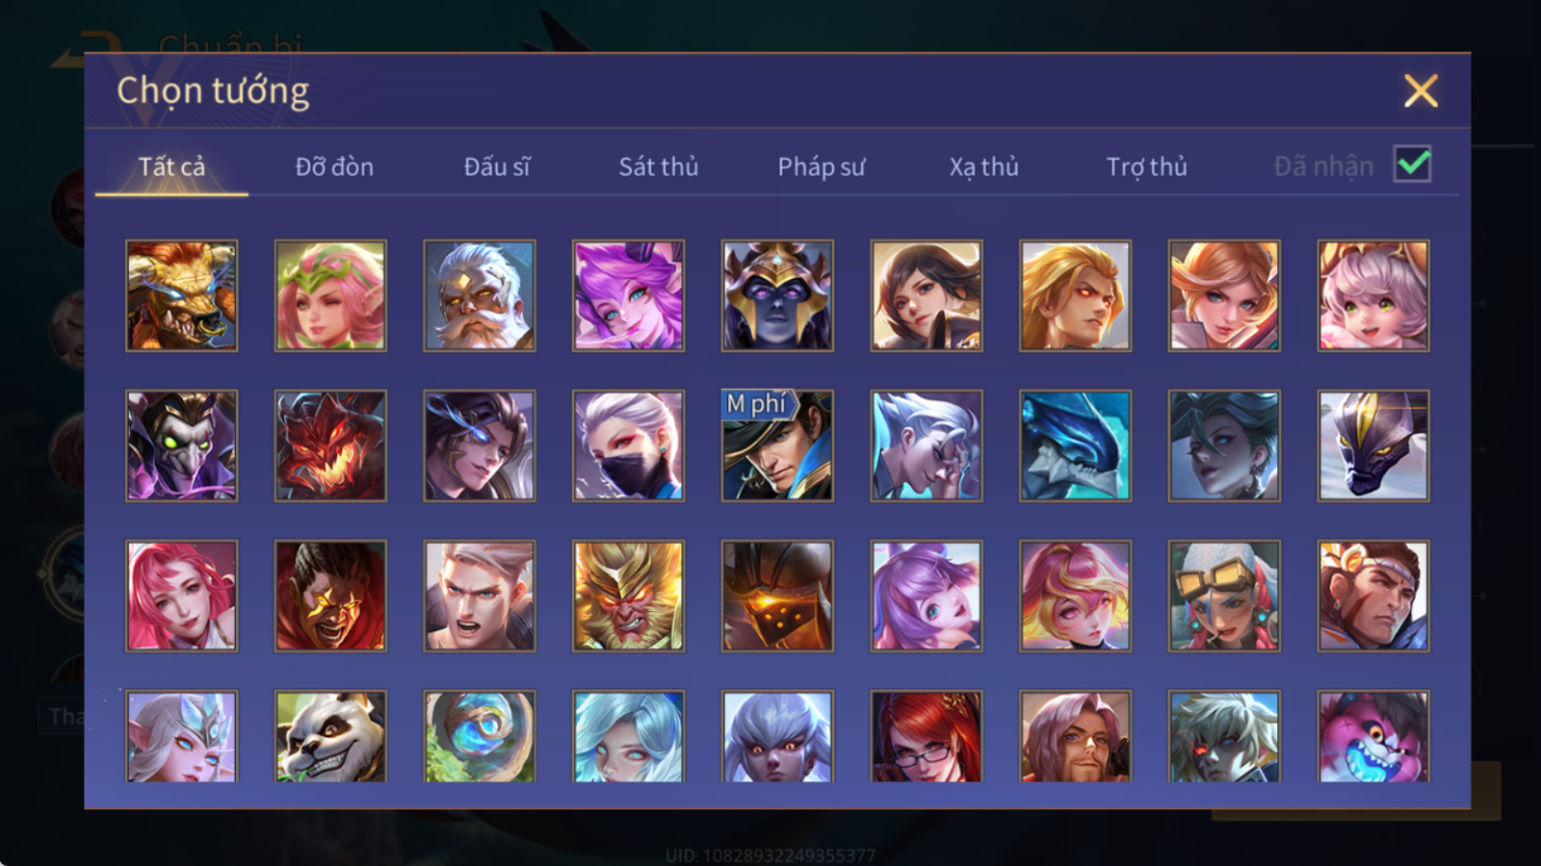
Task: Choose the pink cheshire cat hero
Action: click(1373, 736)
